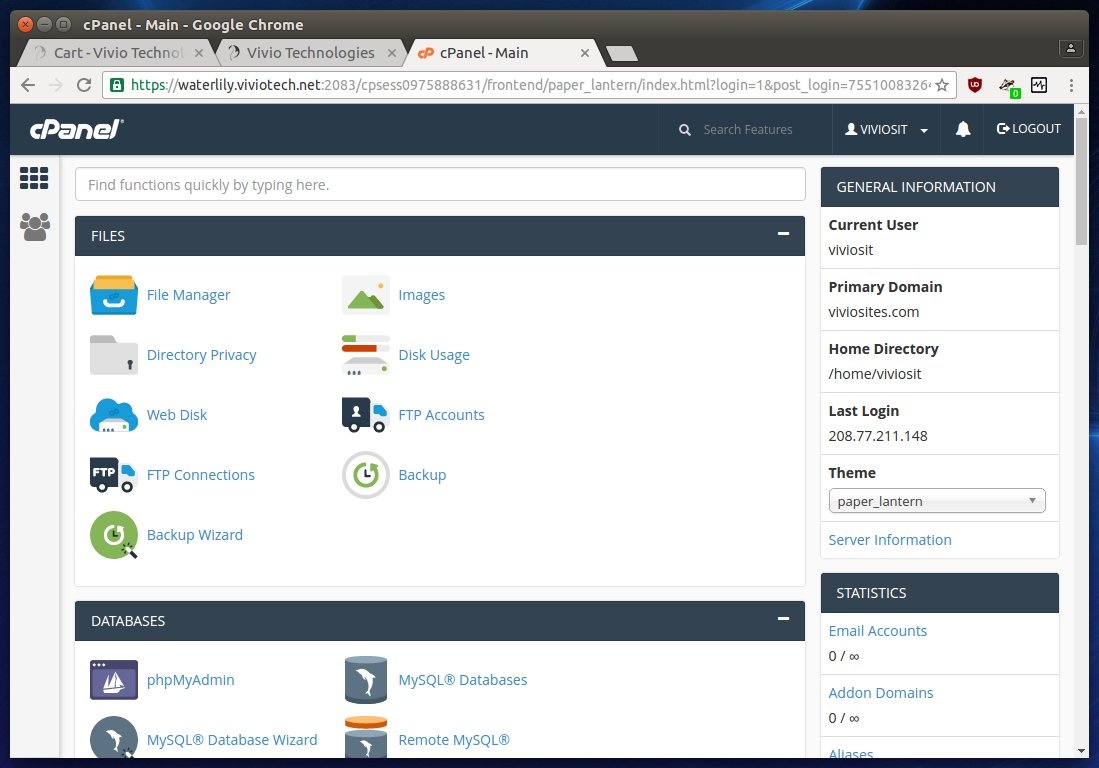This screenshot has width=1099, height=768.
Task: Click the green-badge extension icon
Action: (1009, 86)
